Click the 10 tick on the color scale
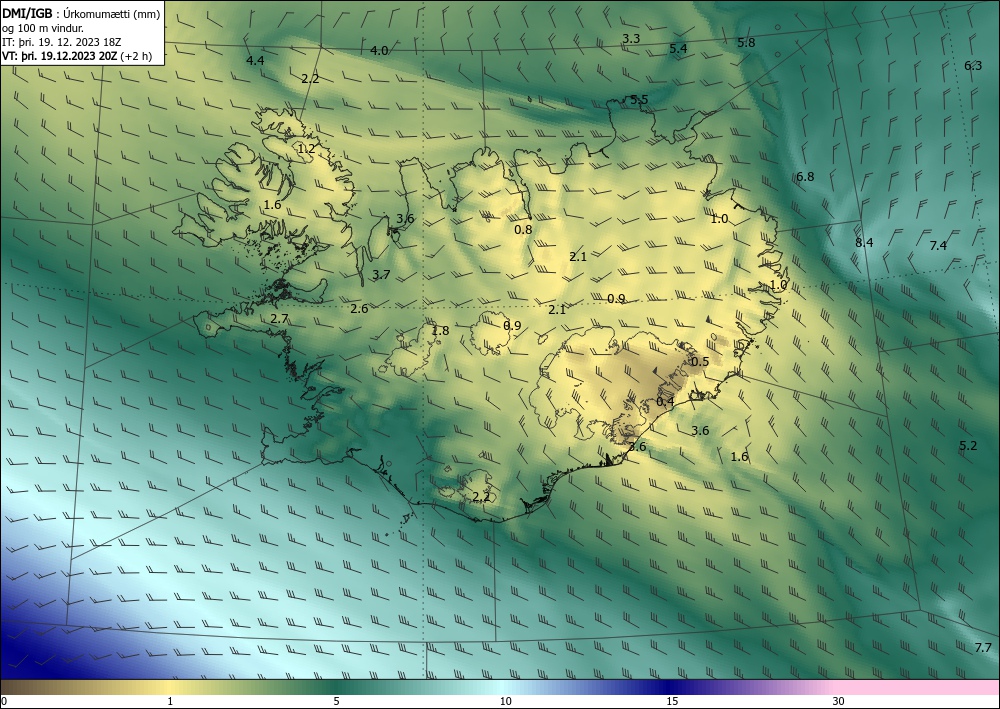Viewport: 1000px width, 709px height. tap(505, 701)
